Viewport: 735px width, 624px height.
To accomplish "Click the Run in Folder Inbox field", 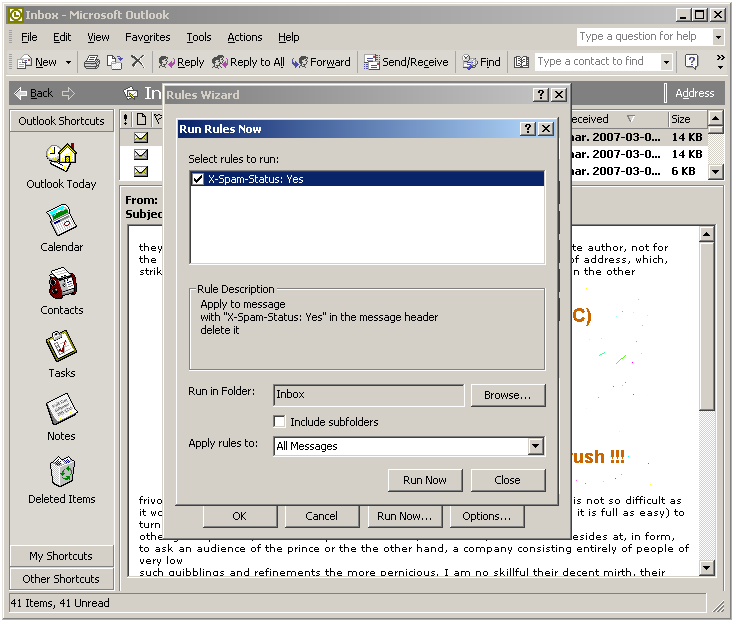I will (368, 395).
